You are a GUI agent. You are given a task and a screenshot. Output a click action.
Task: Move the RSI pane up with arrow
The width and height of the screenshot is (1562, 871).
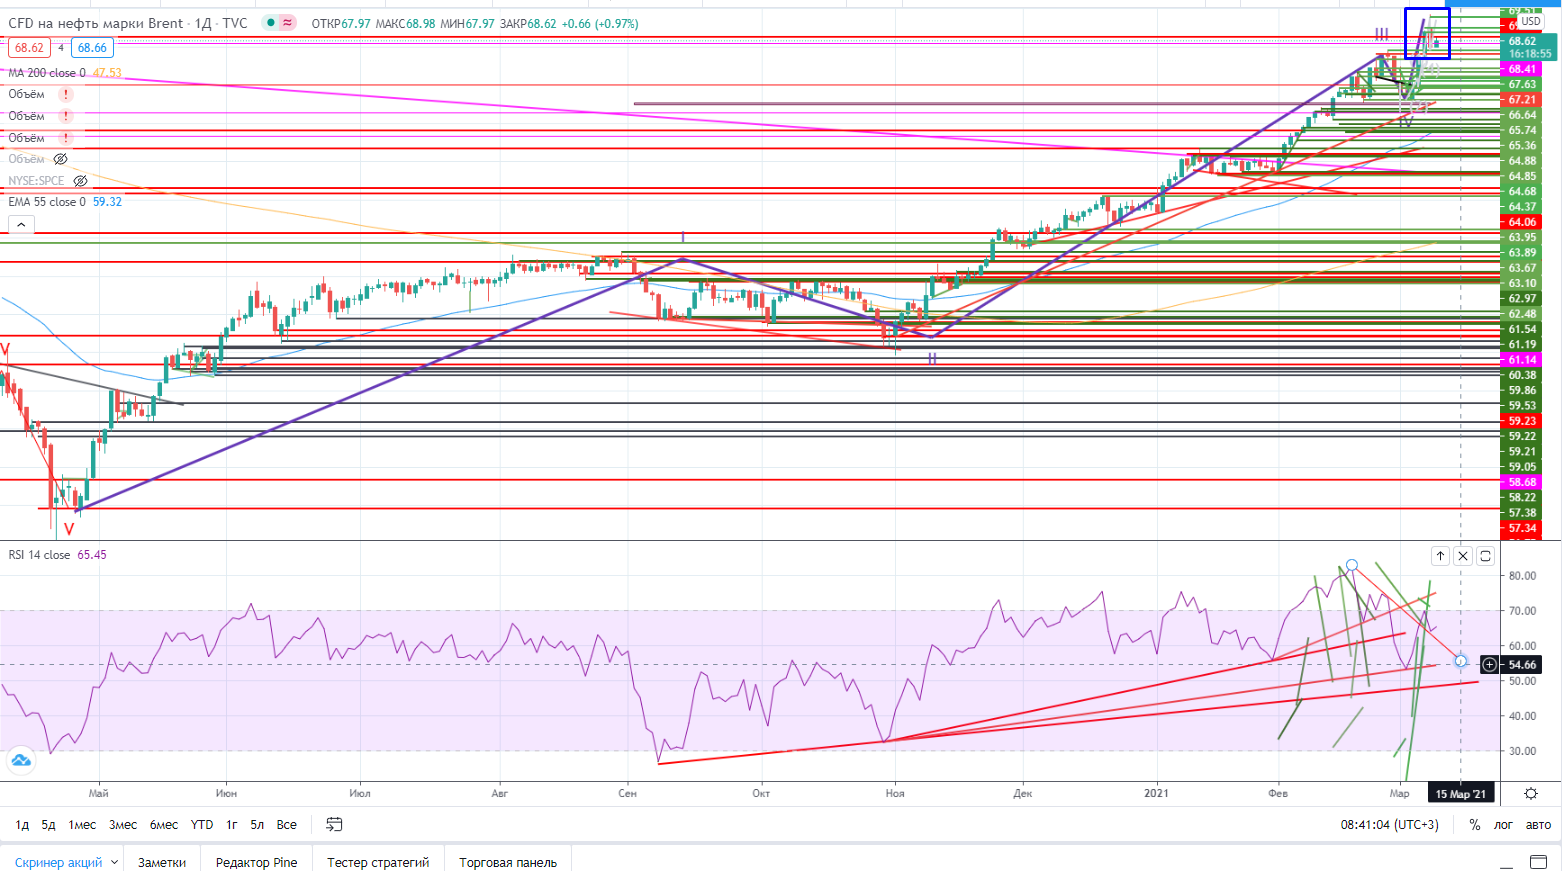click(x=1440, y=556)
